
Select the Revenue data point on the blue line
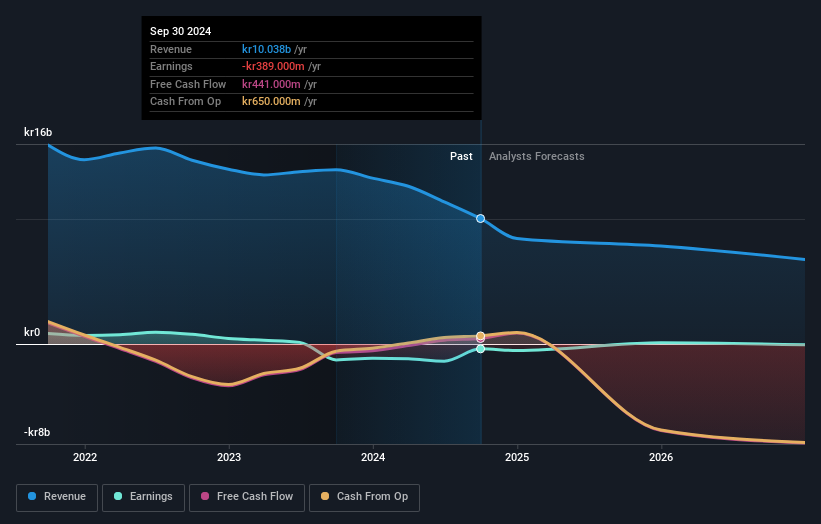[x=481, y=218]
